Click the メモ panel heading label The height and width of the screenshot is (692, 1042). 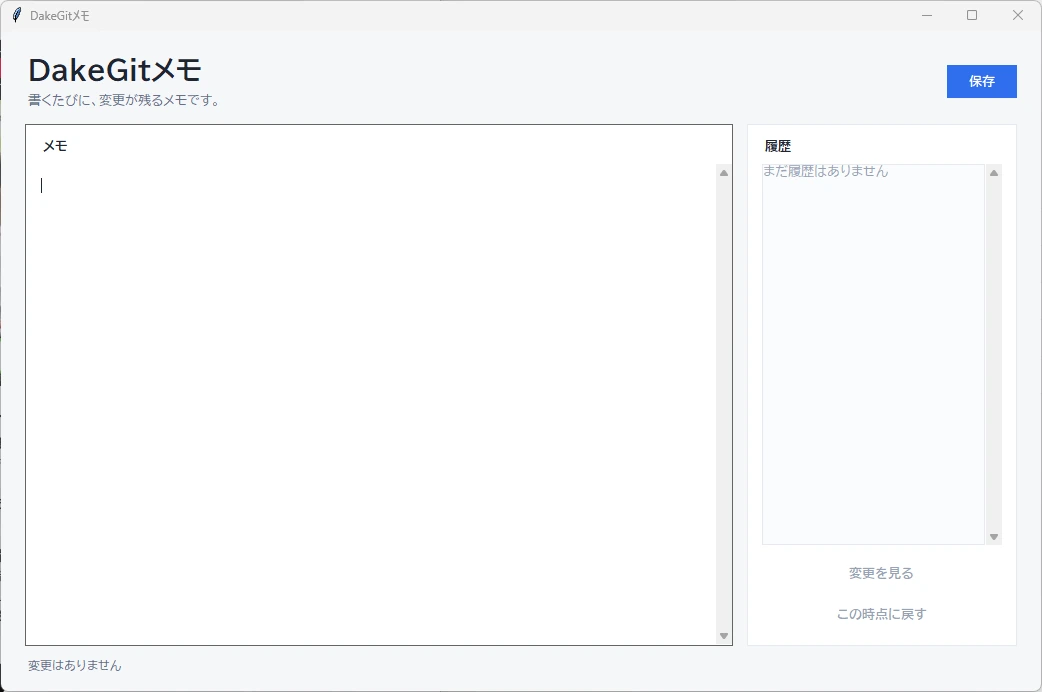(x=55, y=146)
